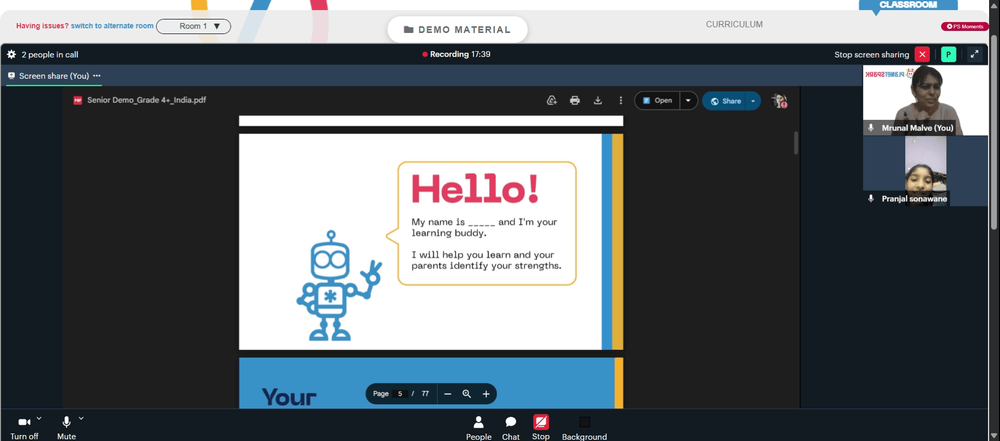
Task: Turn off the camera
Action: point(24,427)
